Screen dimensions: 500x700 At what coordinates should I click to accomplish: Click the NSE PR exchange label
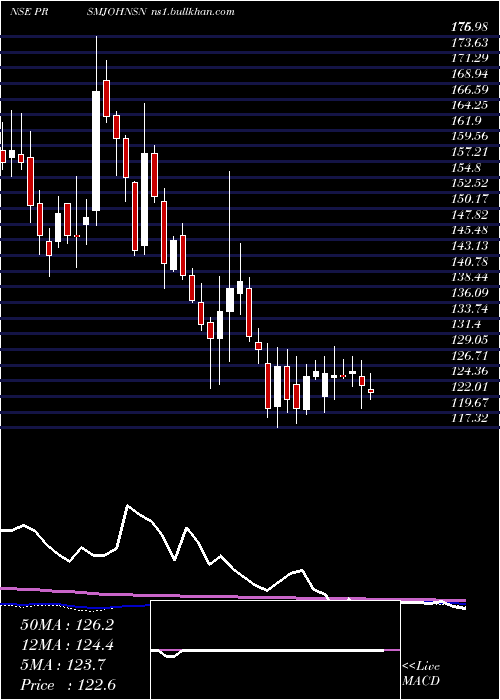click(x=29, y=12)
